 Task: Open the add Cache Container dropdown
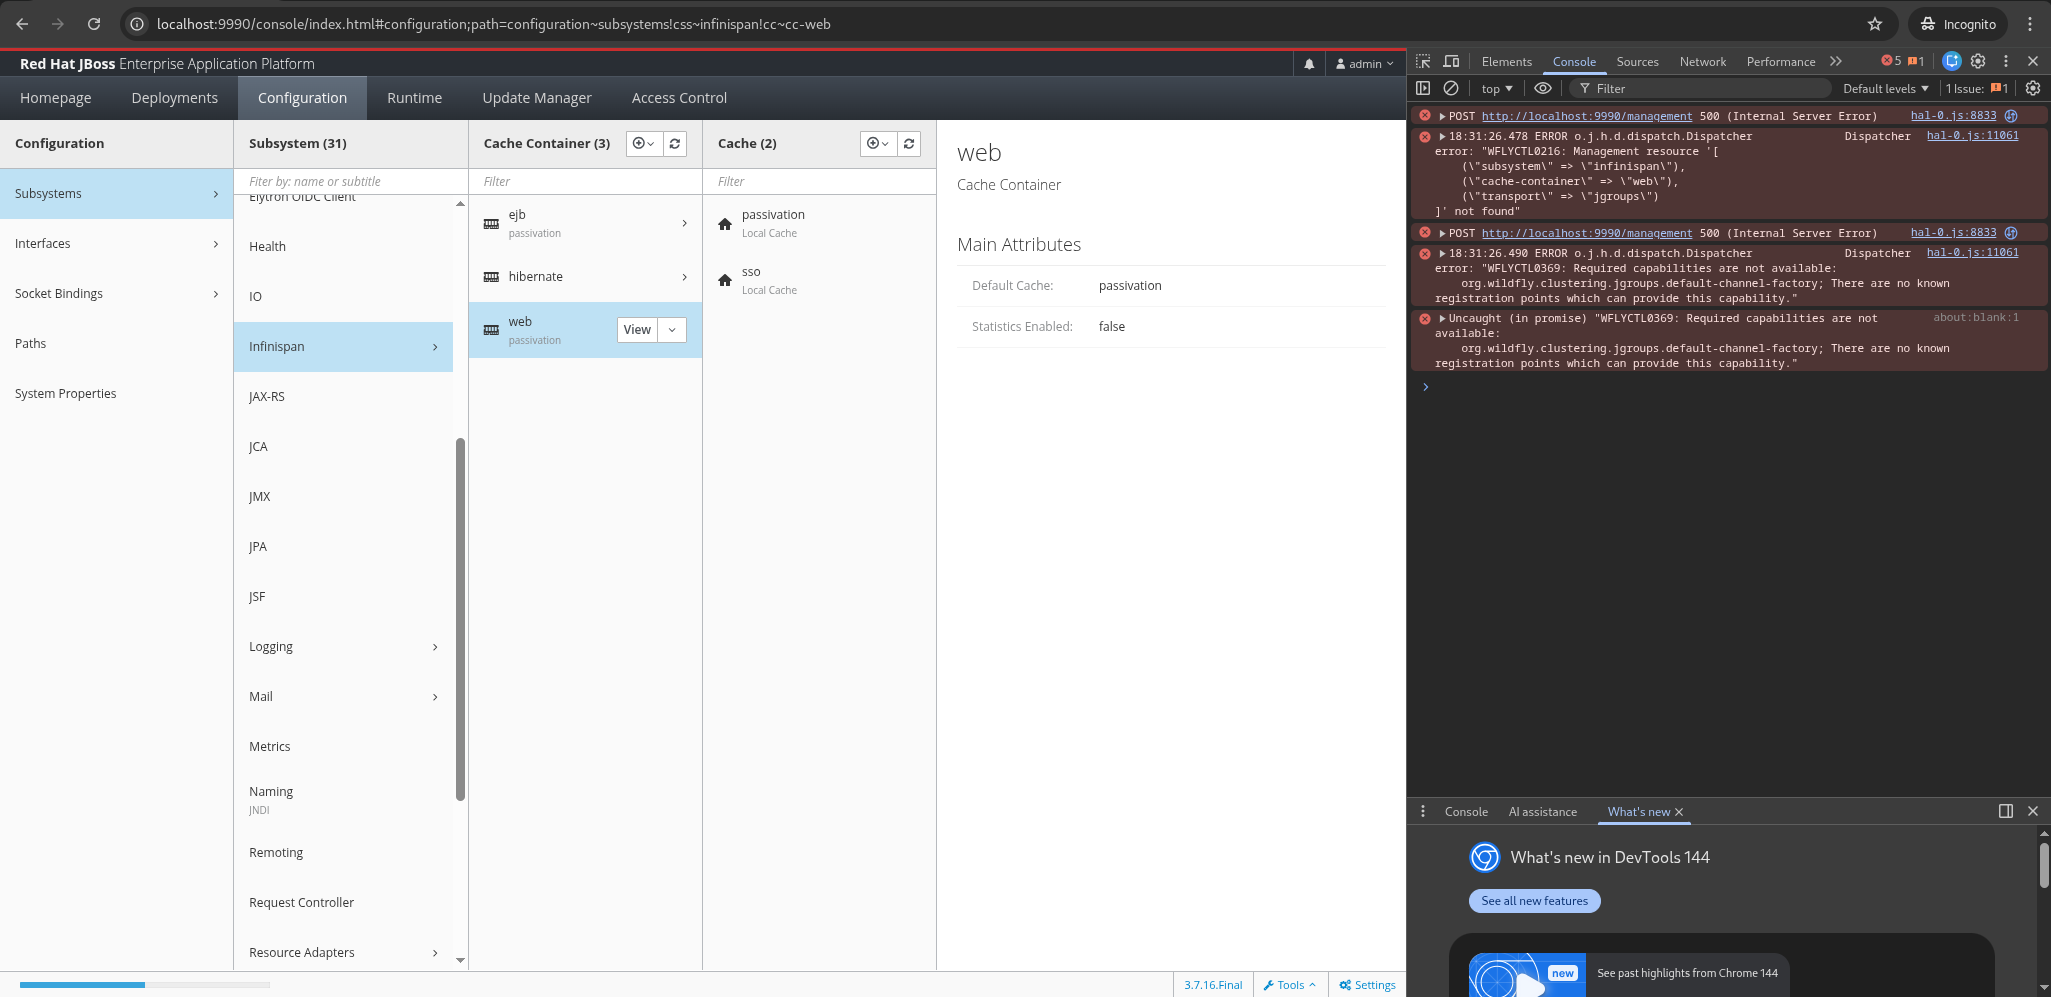[644, 144]
